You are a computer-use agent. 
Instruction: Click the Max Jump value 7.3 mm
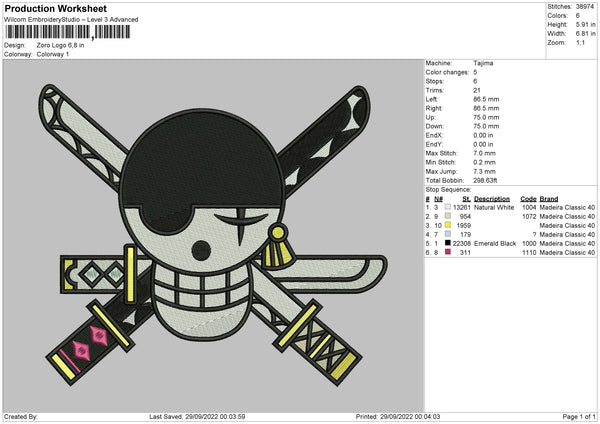point(484,171)
